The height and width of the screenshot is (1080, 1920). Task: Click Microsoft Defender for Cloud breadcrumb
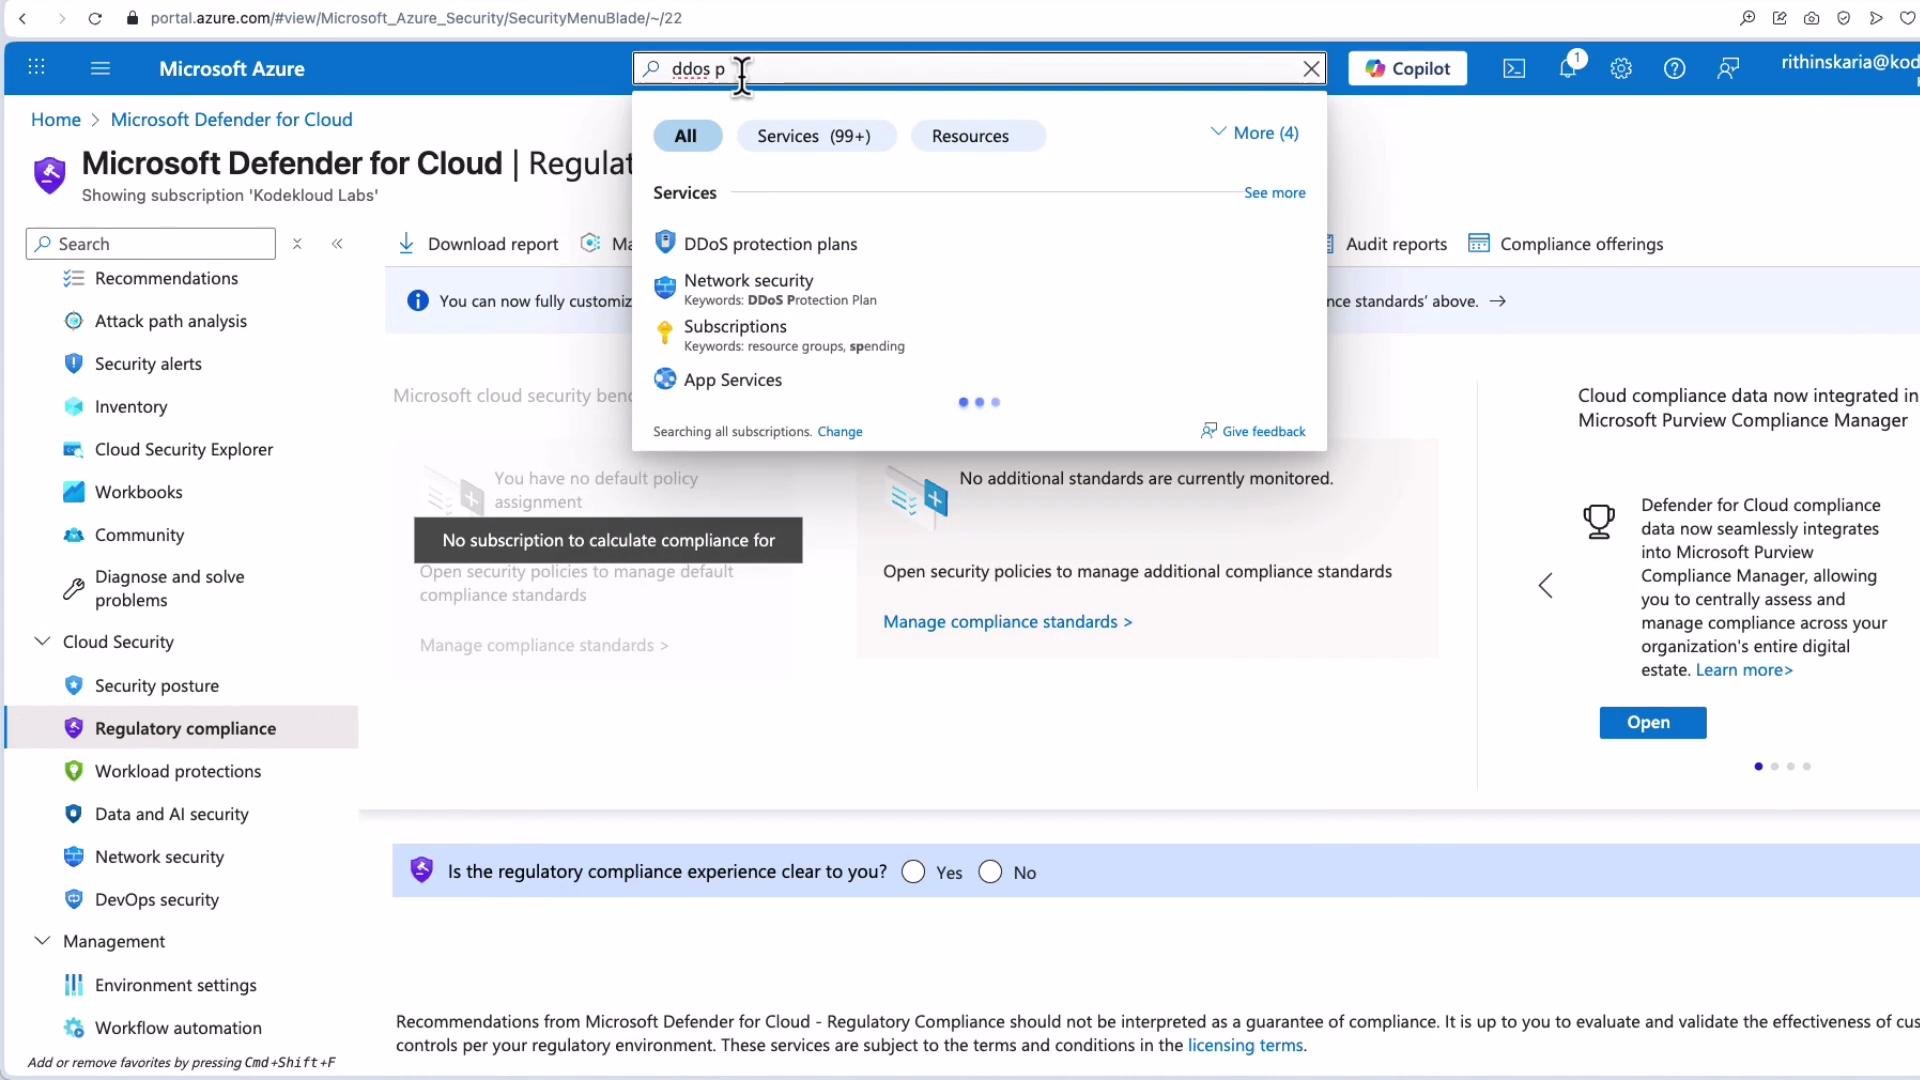(x=231, y=120)
